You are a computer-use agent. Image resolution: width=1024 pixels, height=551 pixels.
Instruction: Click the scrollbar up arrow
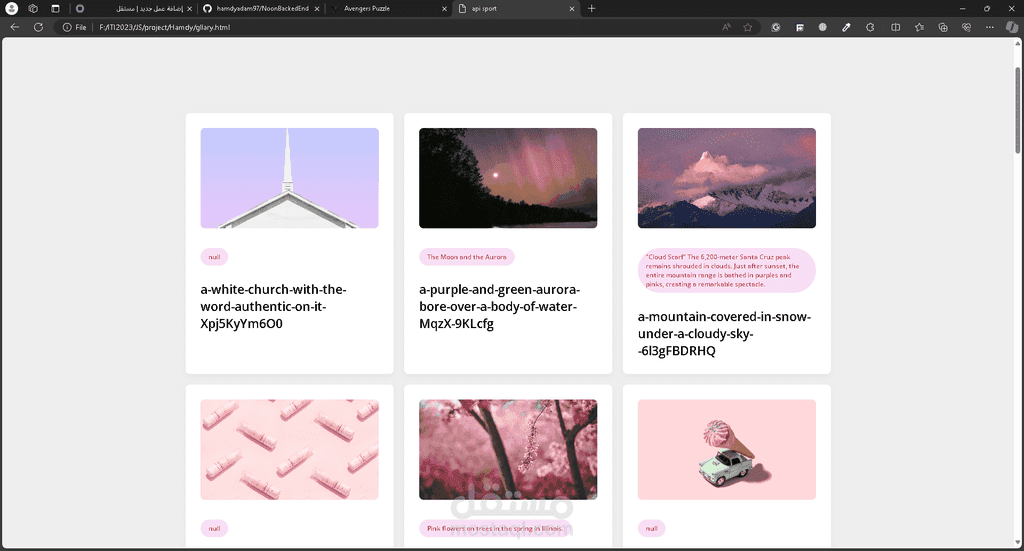point(1017,43)
